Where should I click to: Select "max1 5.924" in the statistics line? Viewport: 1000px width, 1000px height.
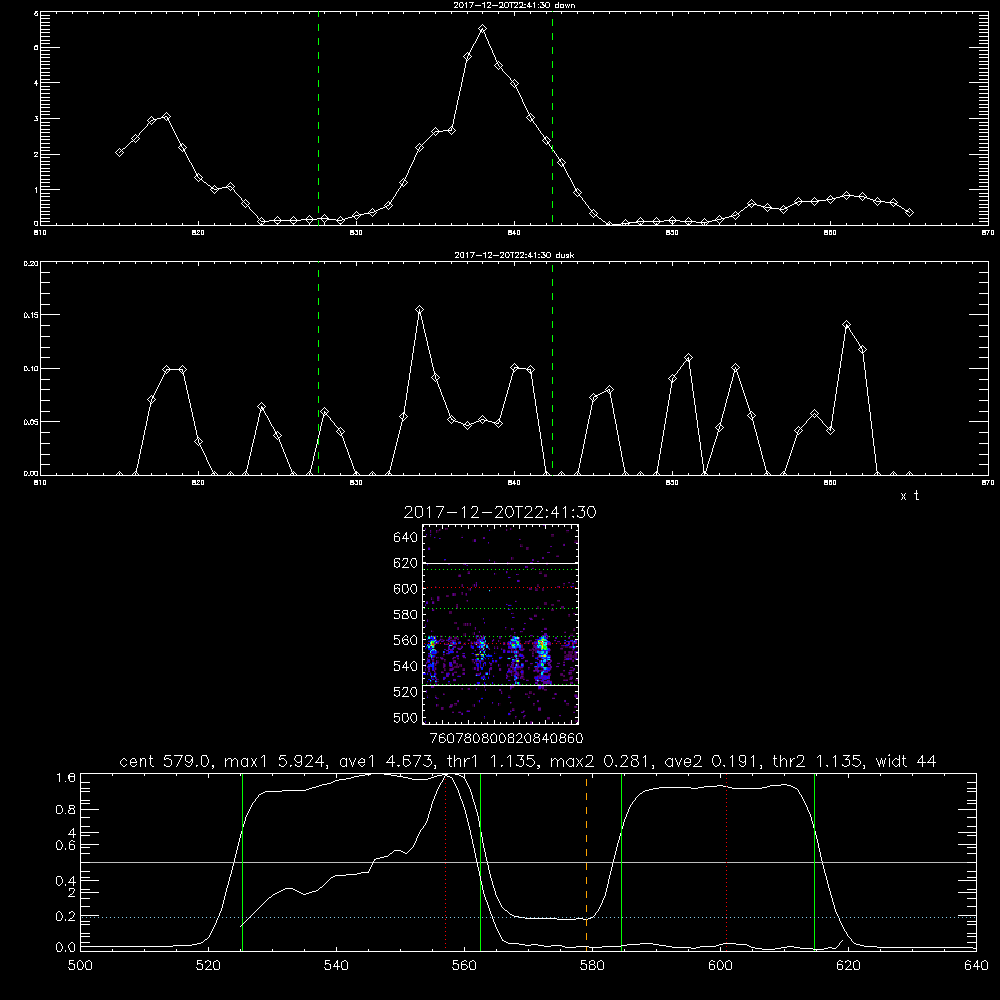point(276,761)
